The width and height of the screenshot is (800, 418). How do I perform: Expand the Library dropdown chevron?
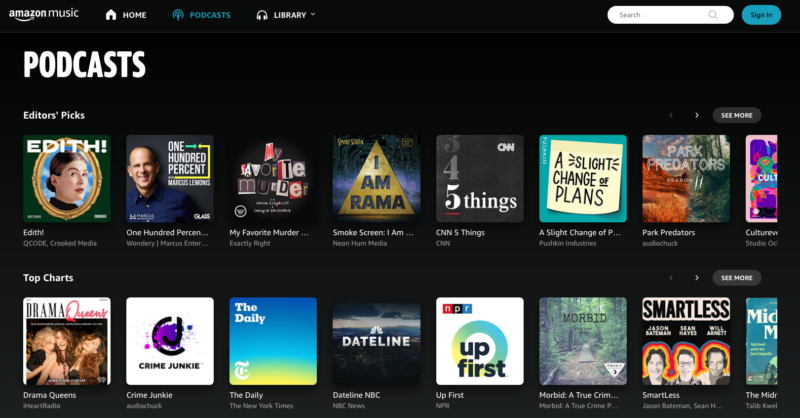[x=313, y=14]
